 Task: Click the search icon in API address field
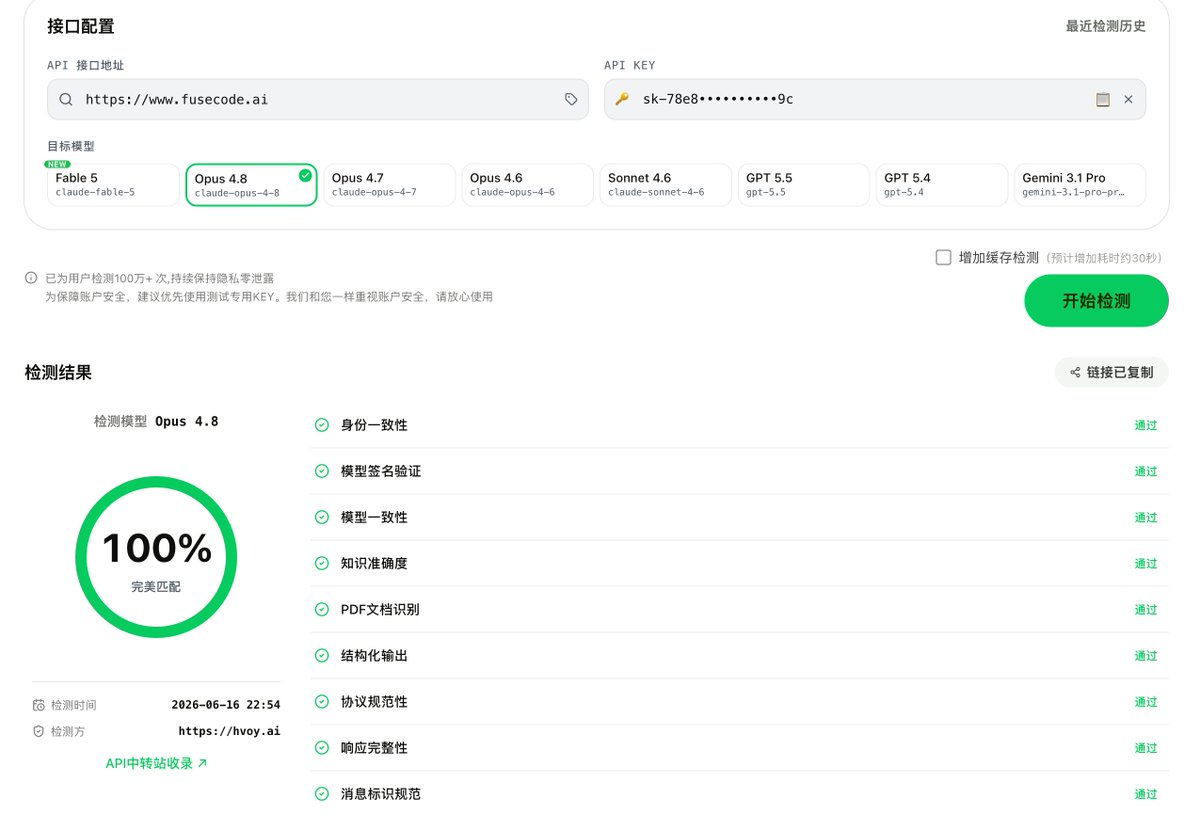(x=66, y=99)
